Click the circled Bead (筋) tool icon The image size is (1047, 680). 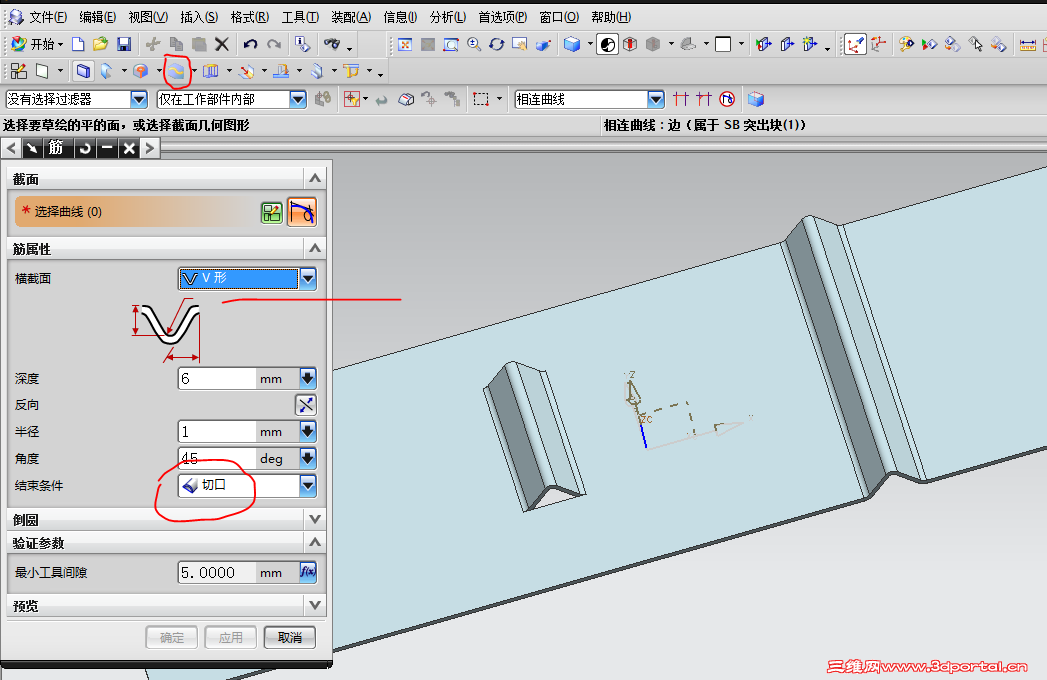(176, 70)
